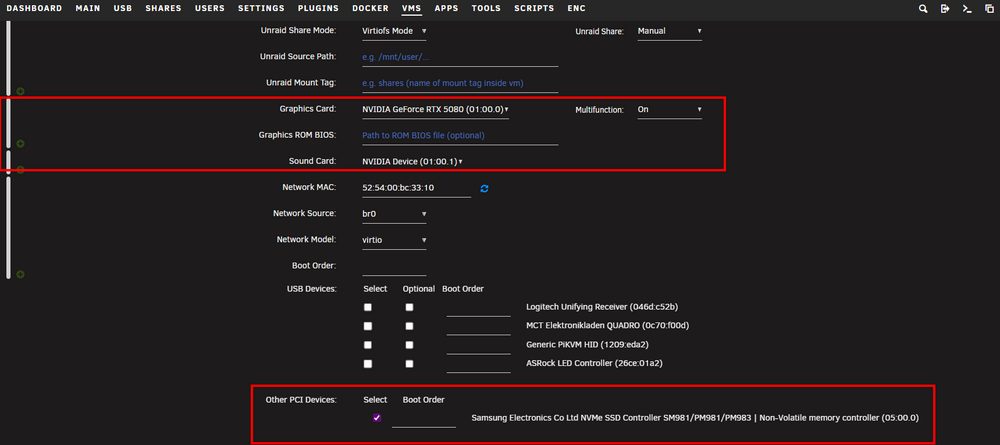
Task: Check Select for Generic PiKVM HID
Action: point(368,345)
